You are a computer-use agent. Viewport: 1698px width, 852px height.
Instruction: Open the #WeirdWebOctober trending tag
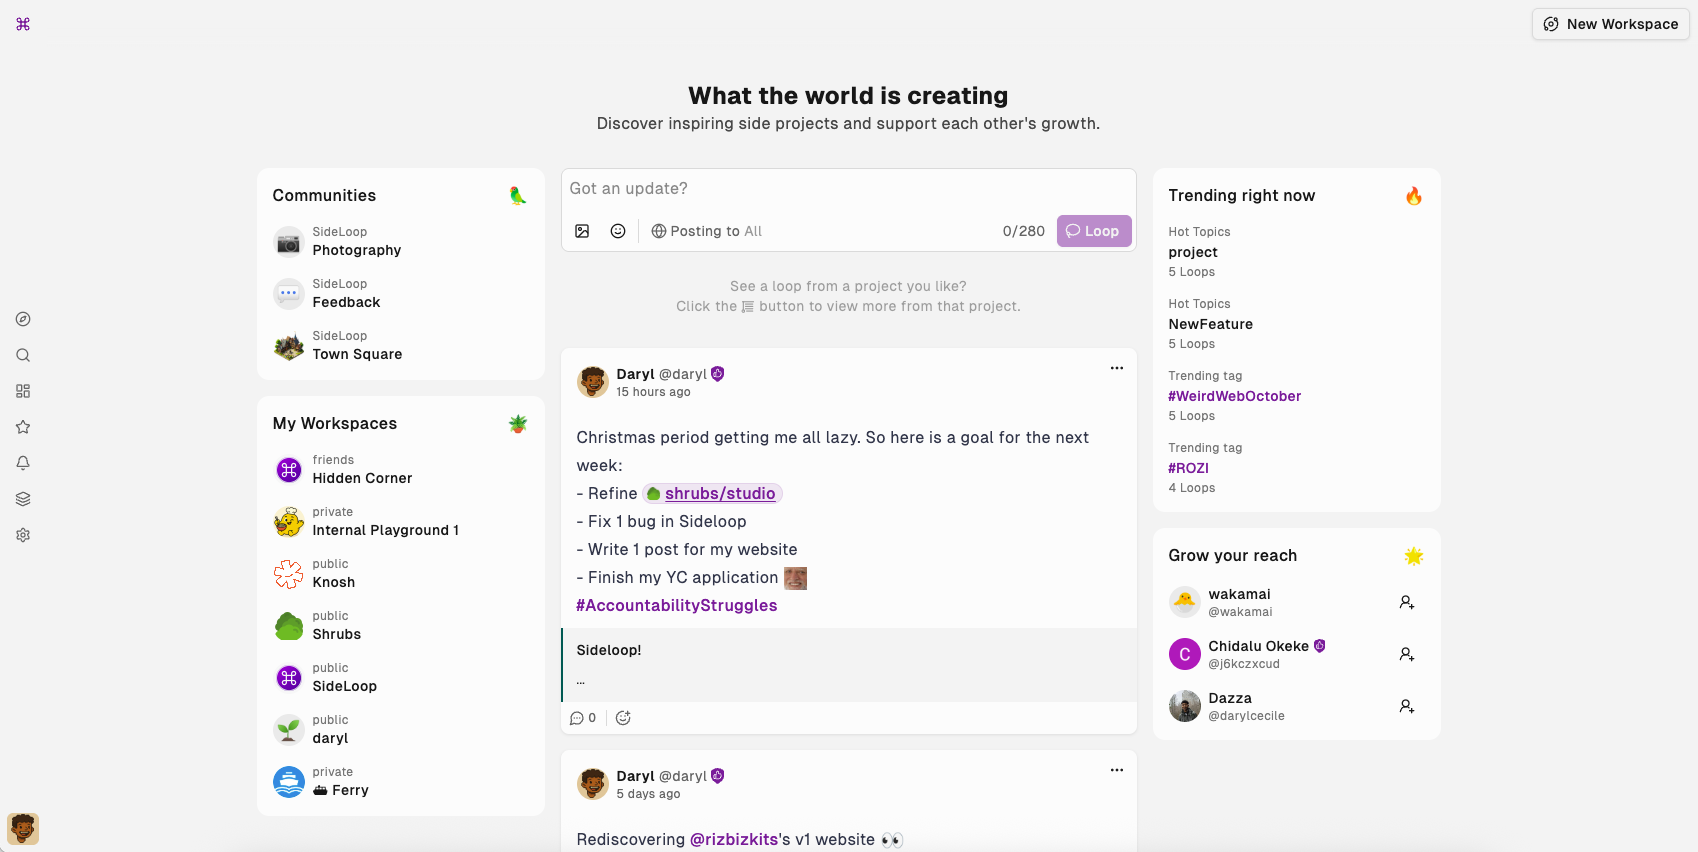click(1234, 396)
